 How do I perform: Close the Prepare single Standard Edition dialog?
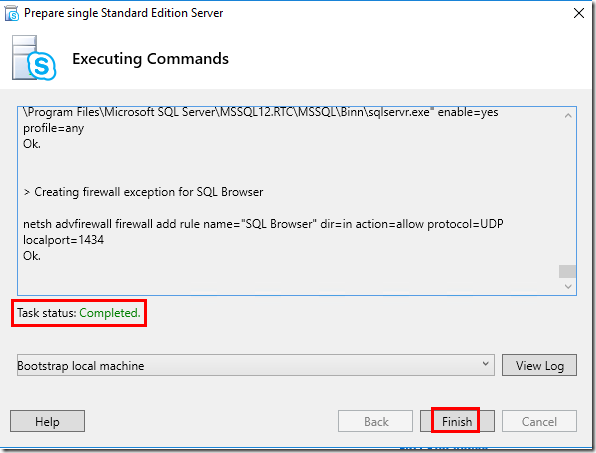pyautogui.click(x=579, y=13)
